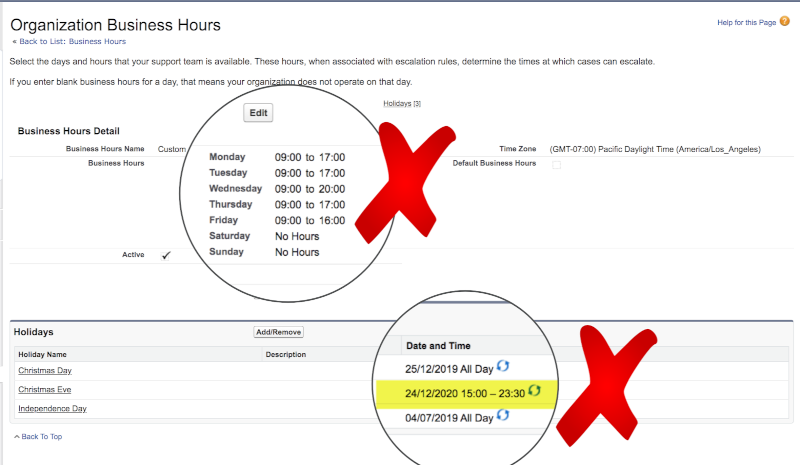This screenshot has height=465, width=800.
Task: Enable the Default Business Hours checkbox
Action: [556, 164]
